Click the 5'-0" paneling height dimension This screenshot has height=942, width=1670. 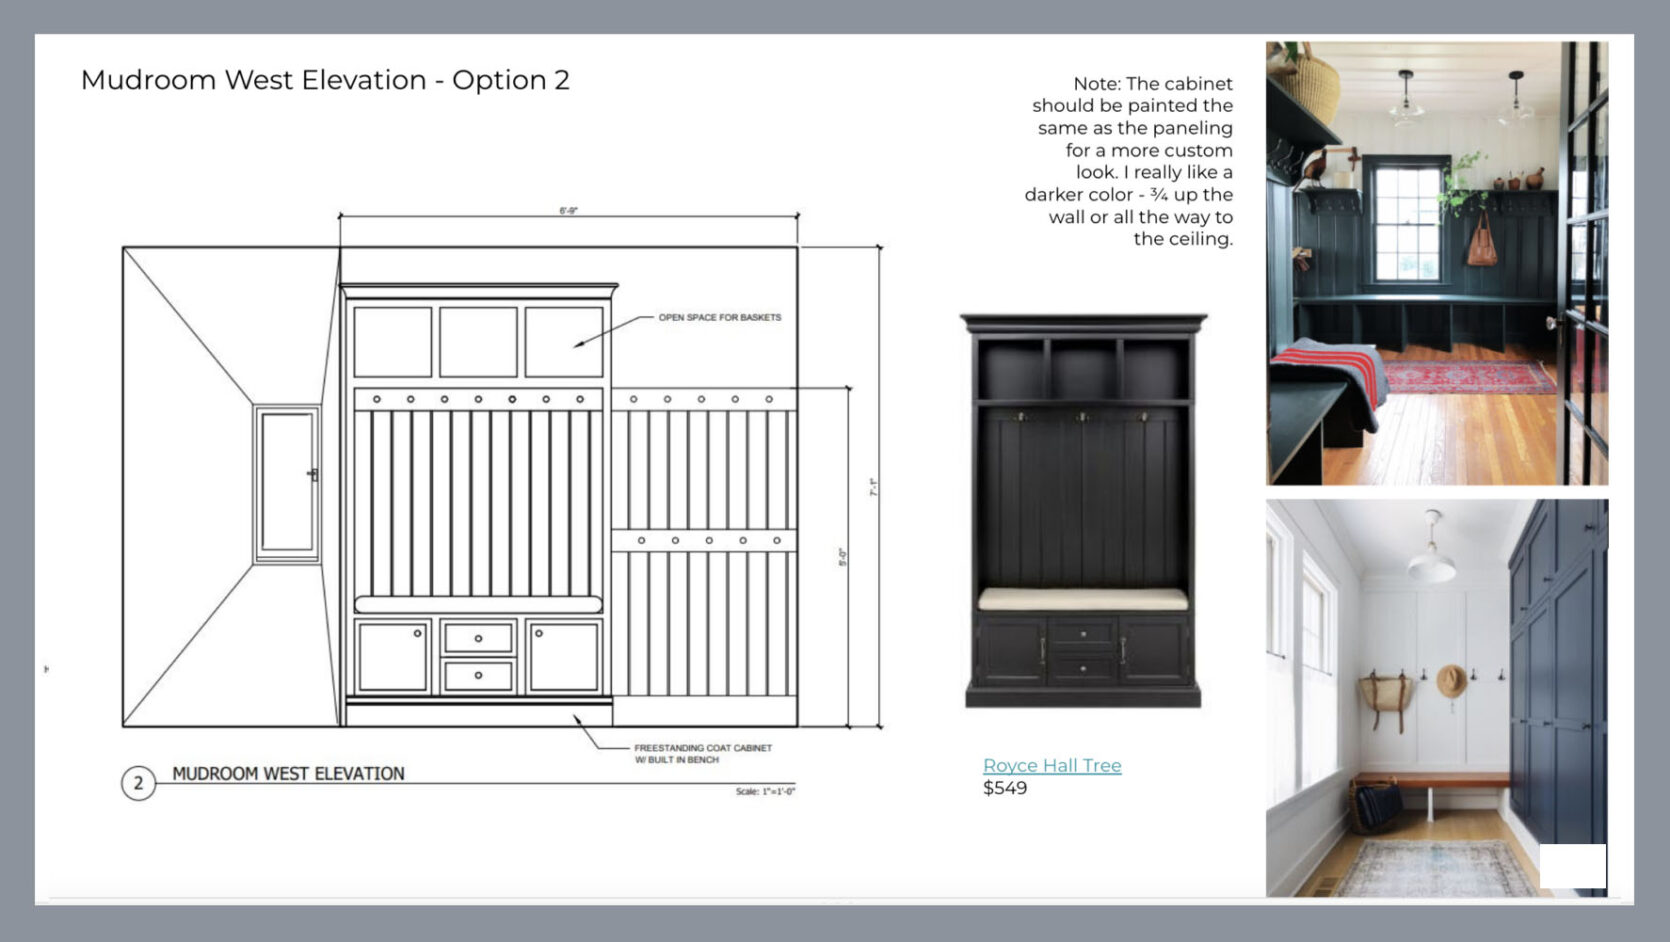(x=842, y=556)
